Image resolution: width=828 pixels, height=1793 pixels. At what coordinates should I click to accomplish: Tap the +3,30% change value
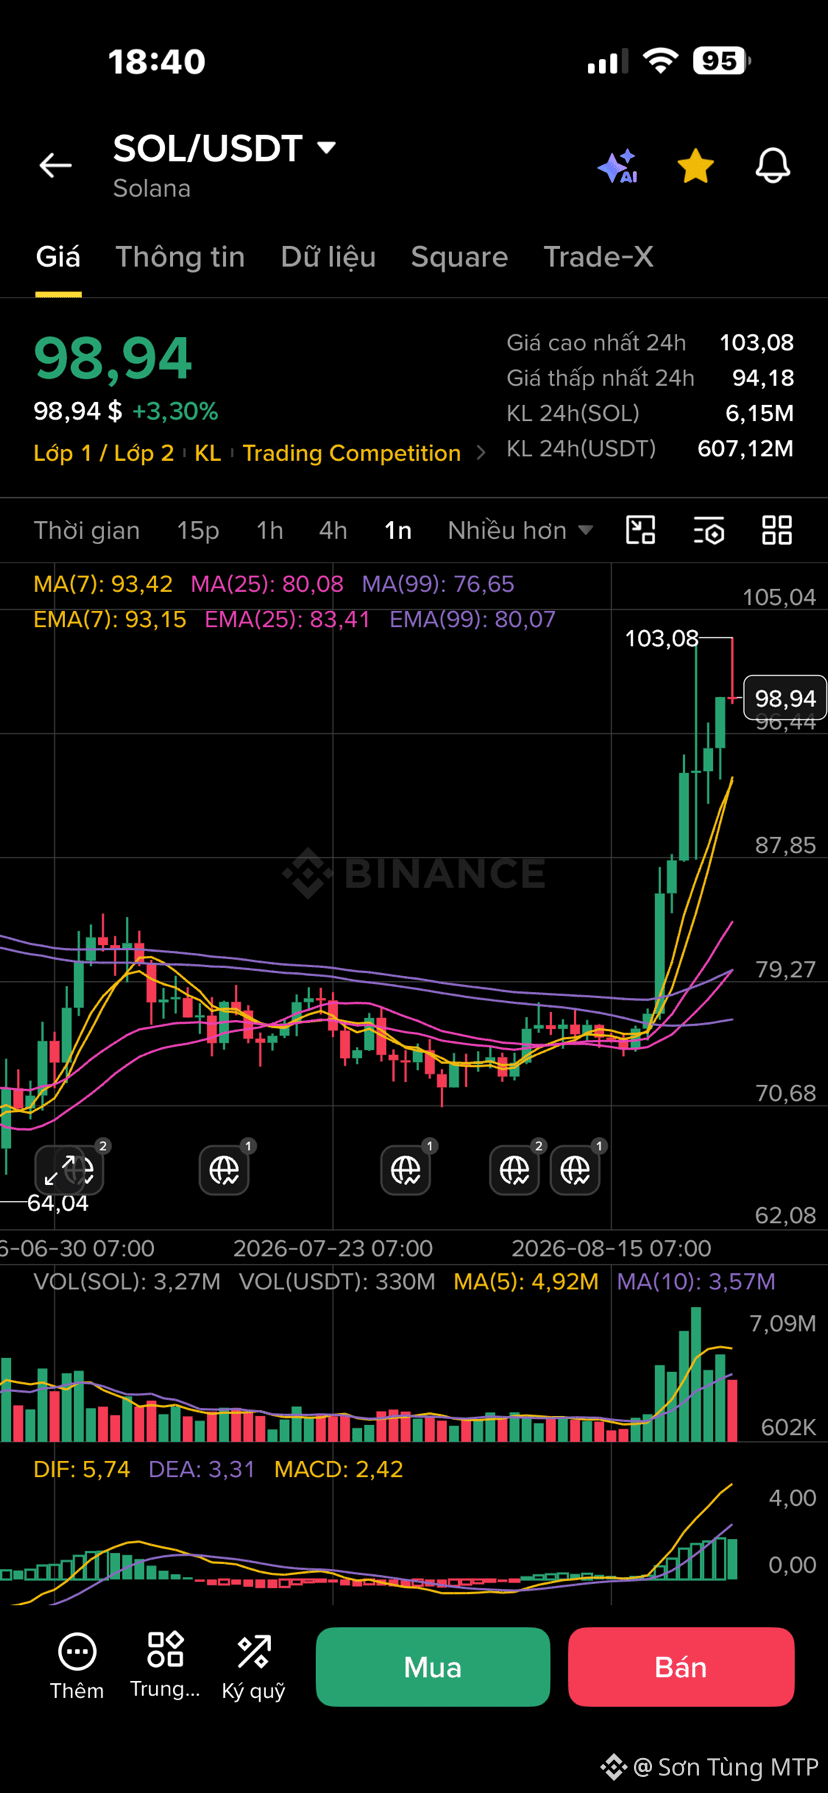click(x=175, y=411)
